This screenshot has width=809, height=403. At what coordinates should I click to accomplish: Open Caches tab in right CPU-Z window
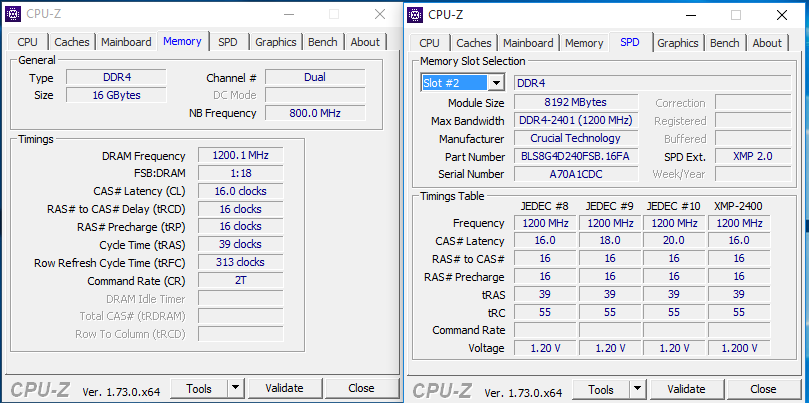(474, 43)
